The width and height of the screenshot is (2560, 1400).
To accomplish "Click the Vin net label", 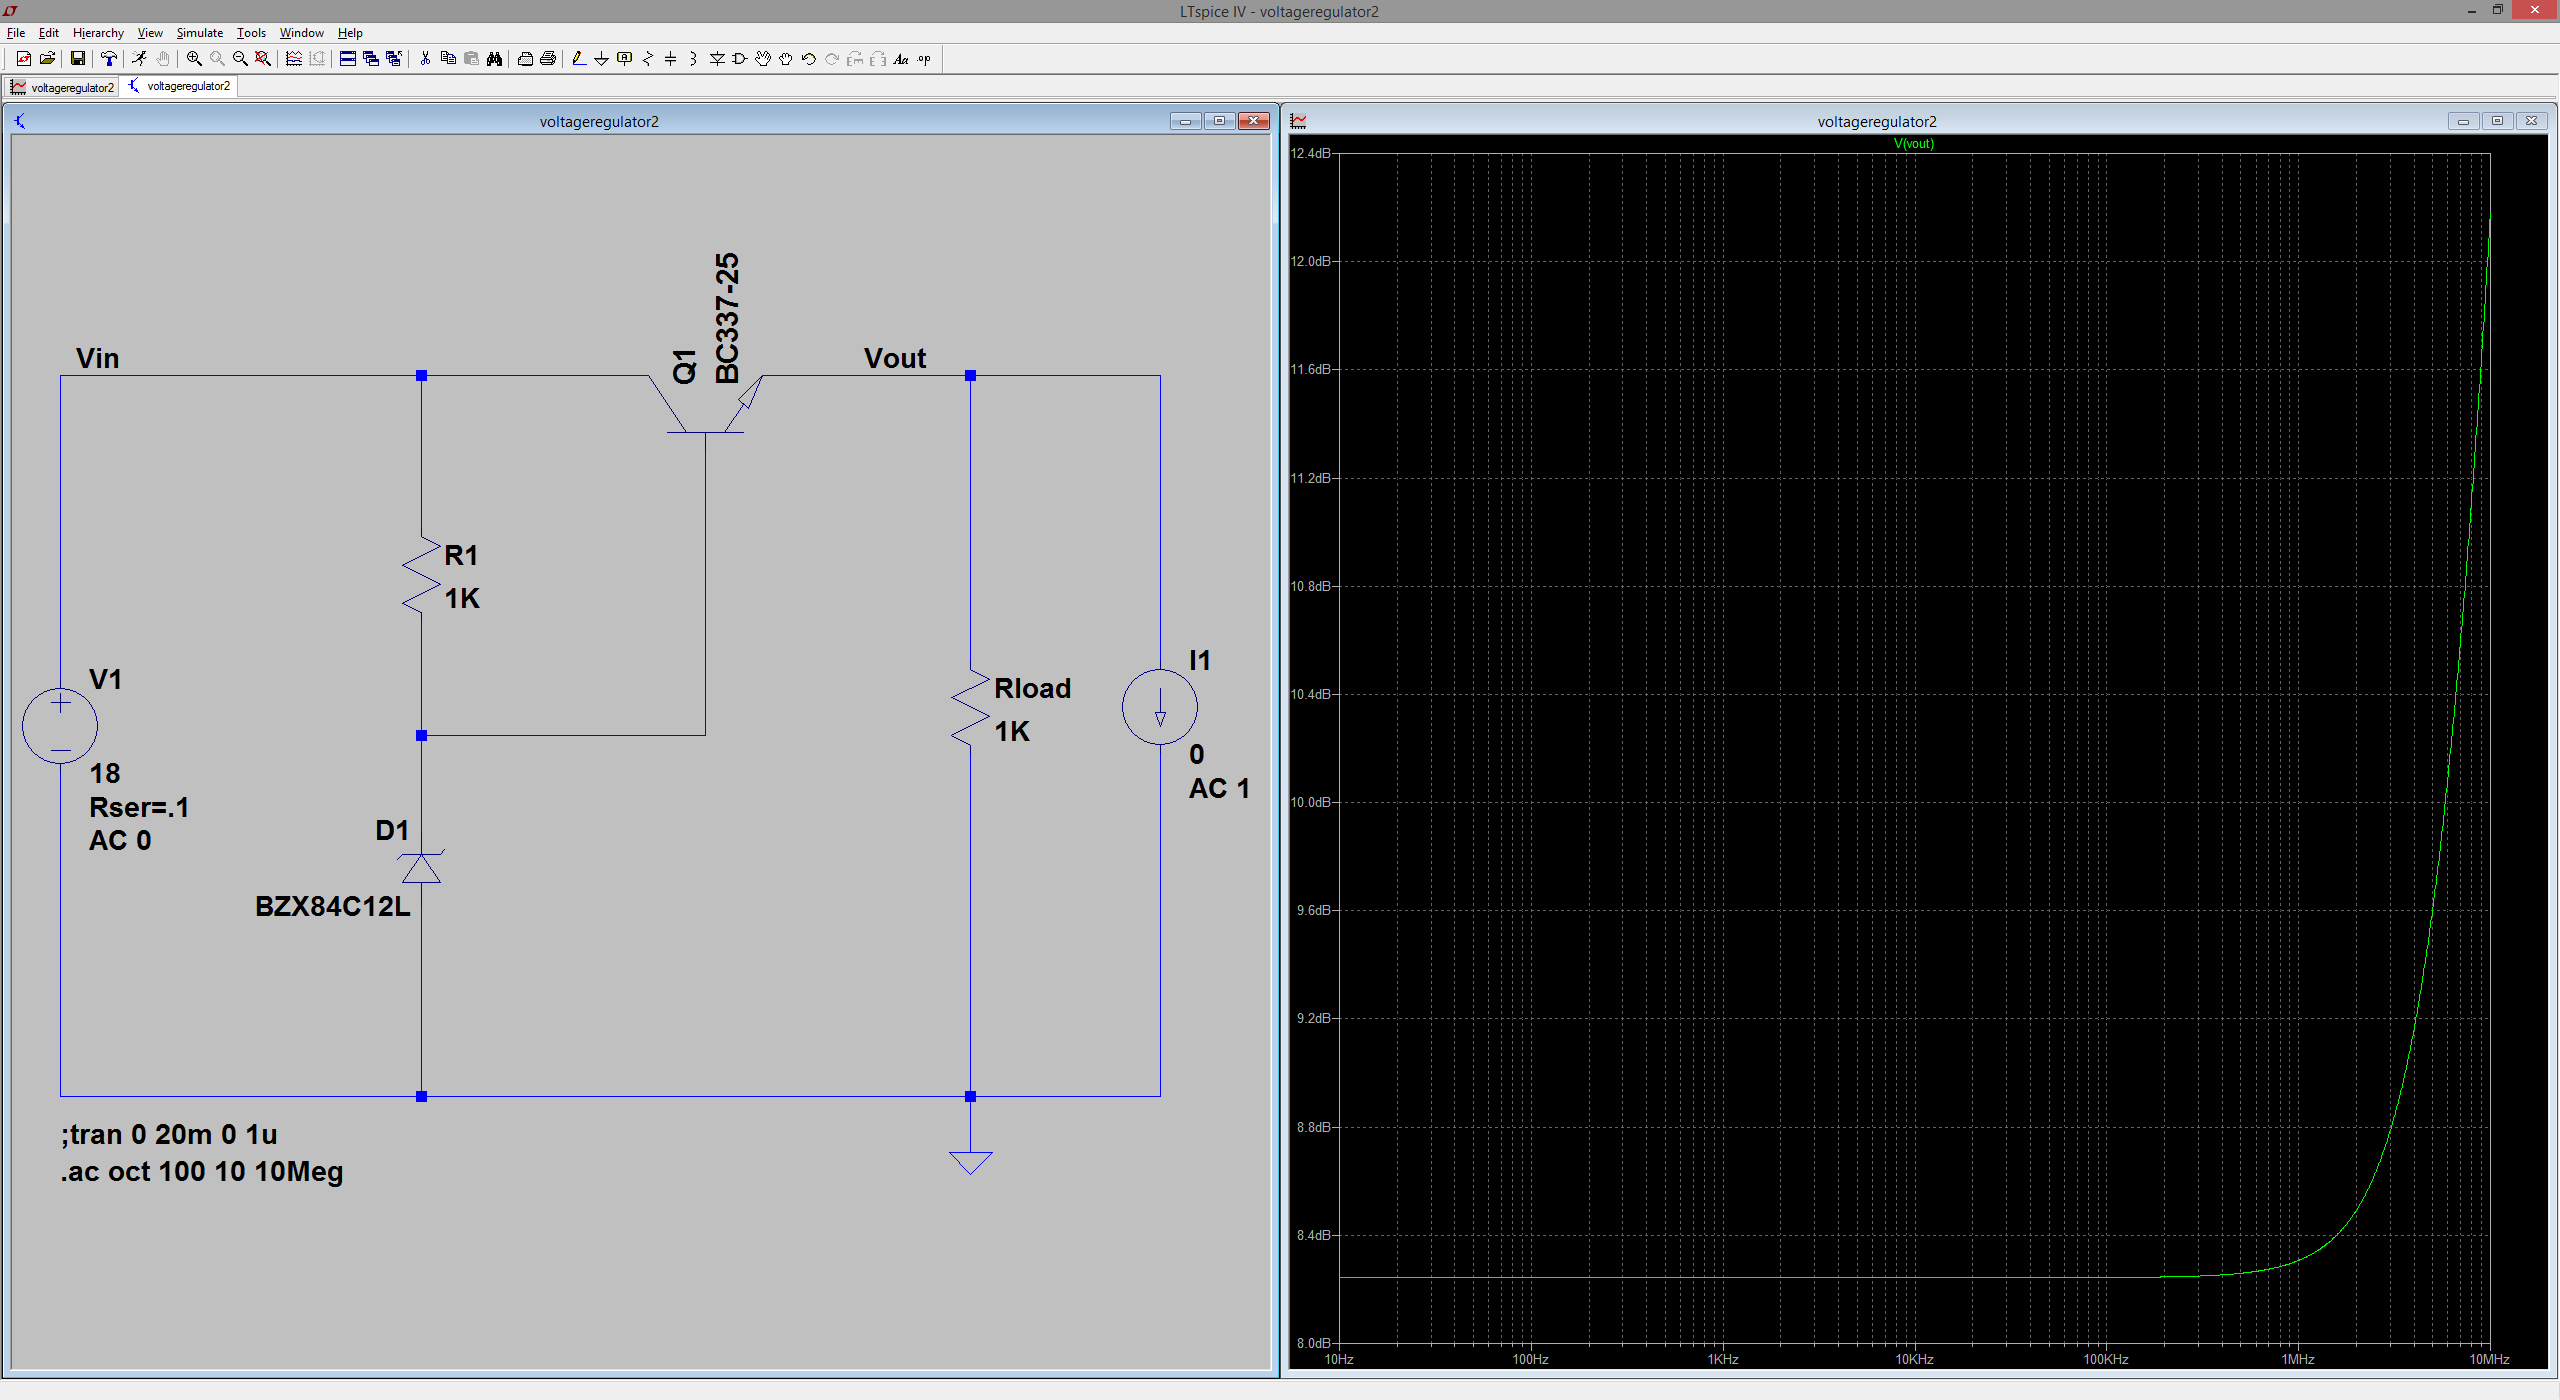I will [98, 358].
